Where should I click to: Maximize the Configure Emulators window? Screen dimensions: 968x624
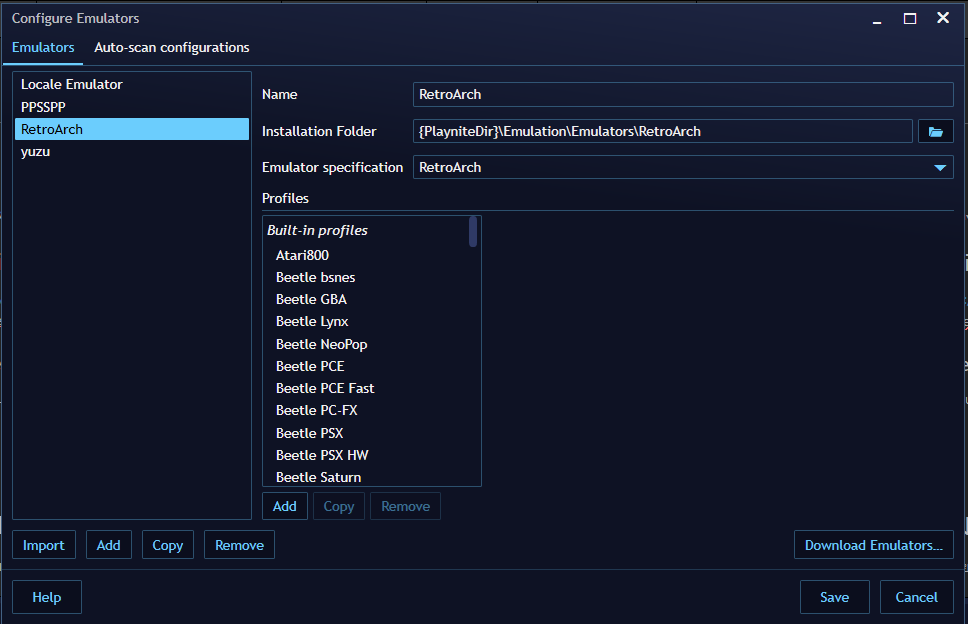tap(909, 18)
